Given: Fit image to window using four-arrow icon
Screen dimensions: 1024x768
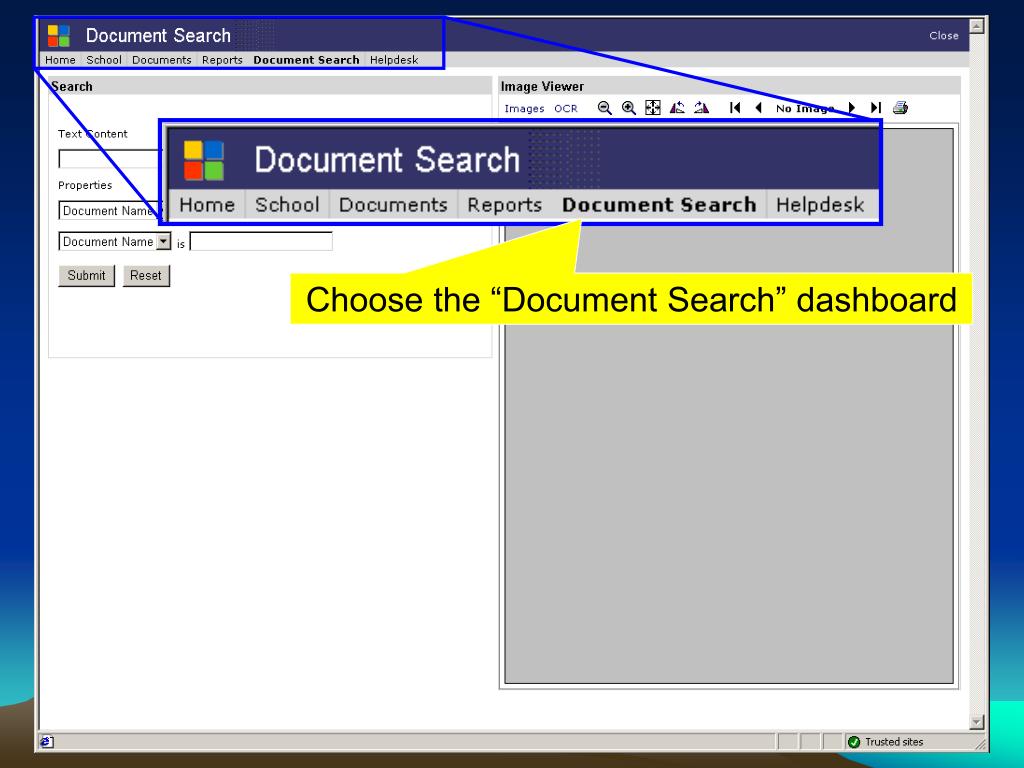Looking at the screenshot, I should 652,108.
